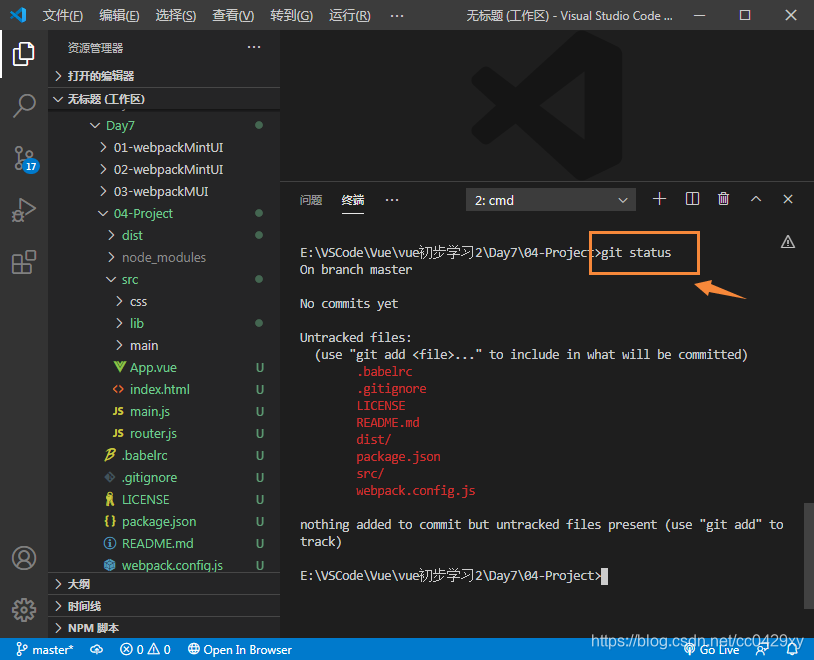Open the 选择(S) menu

click(176, 16)
